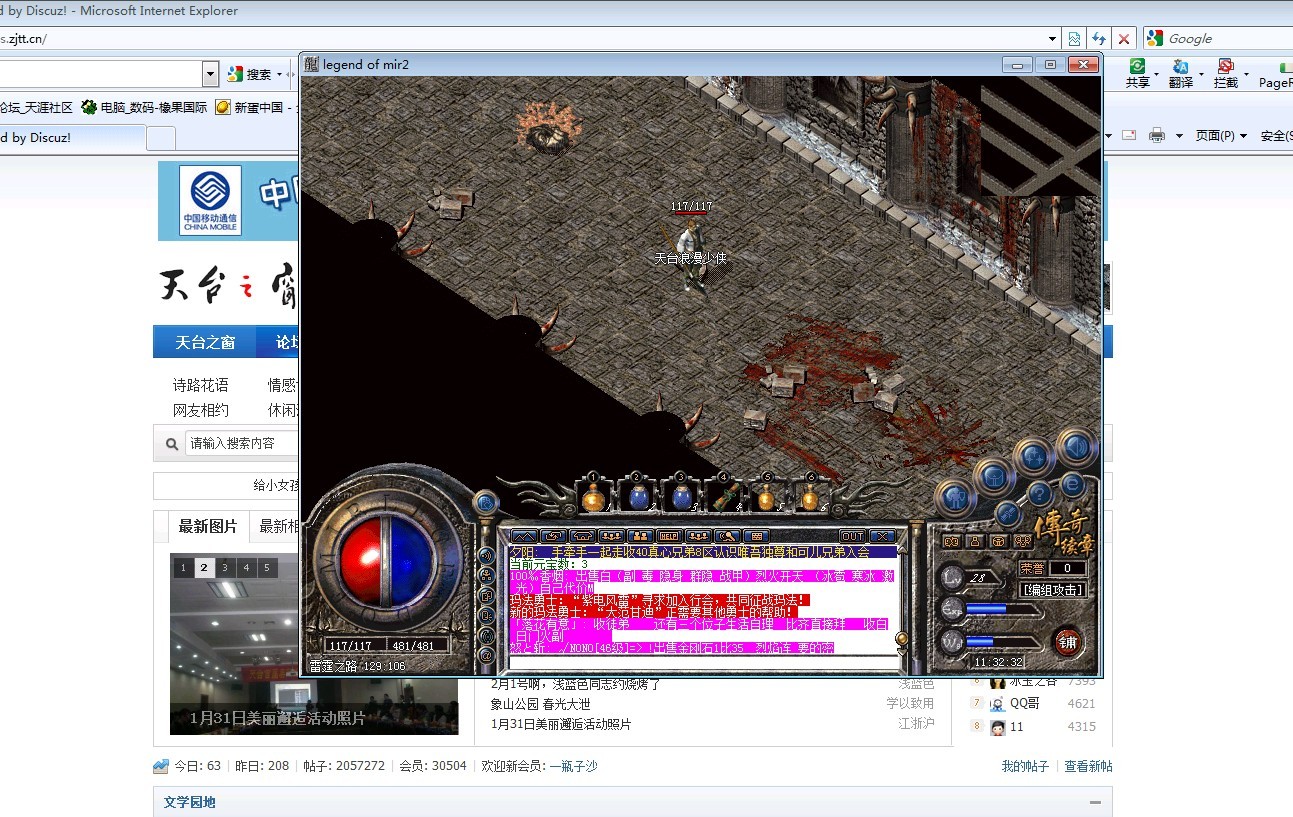Click the 查看新帖 link

pos(1087,766)
